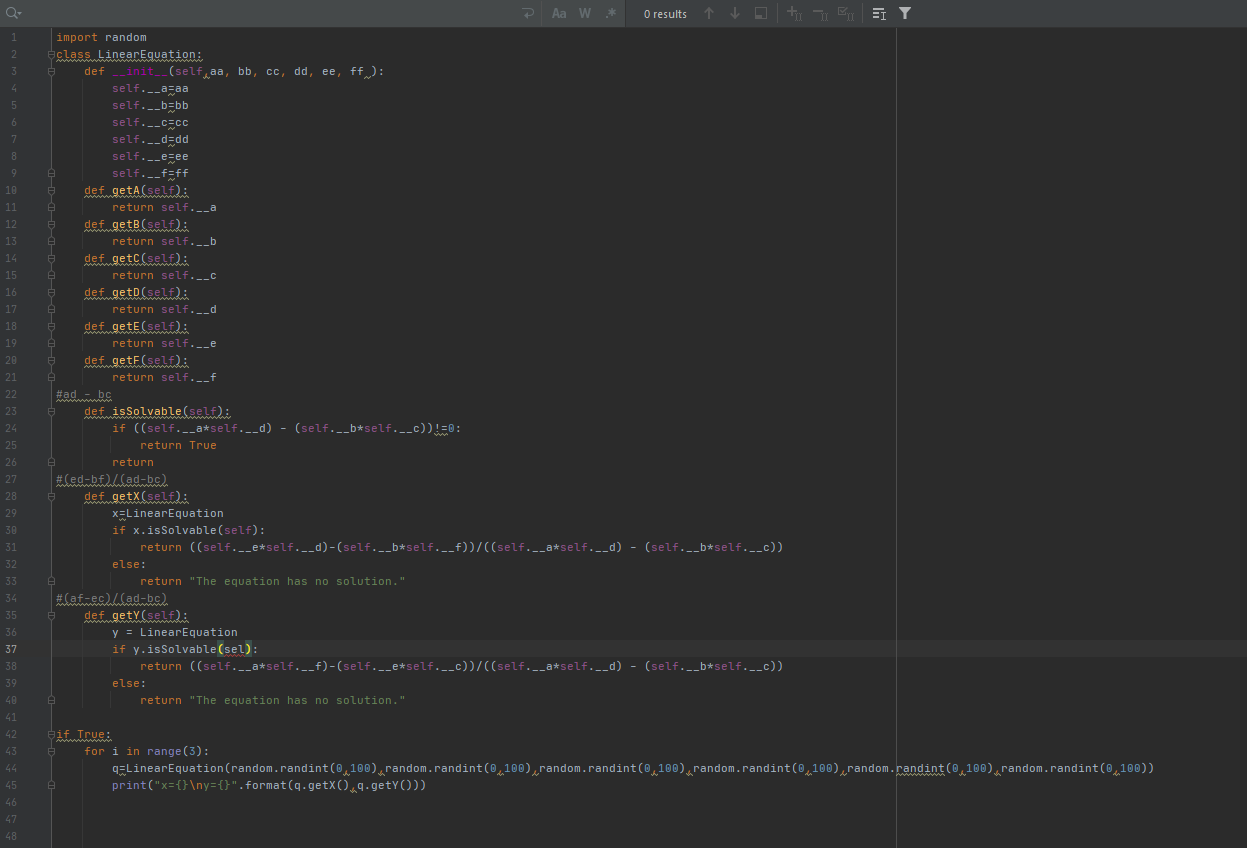Click the new line icon in search field

pos(528,13)
